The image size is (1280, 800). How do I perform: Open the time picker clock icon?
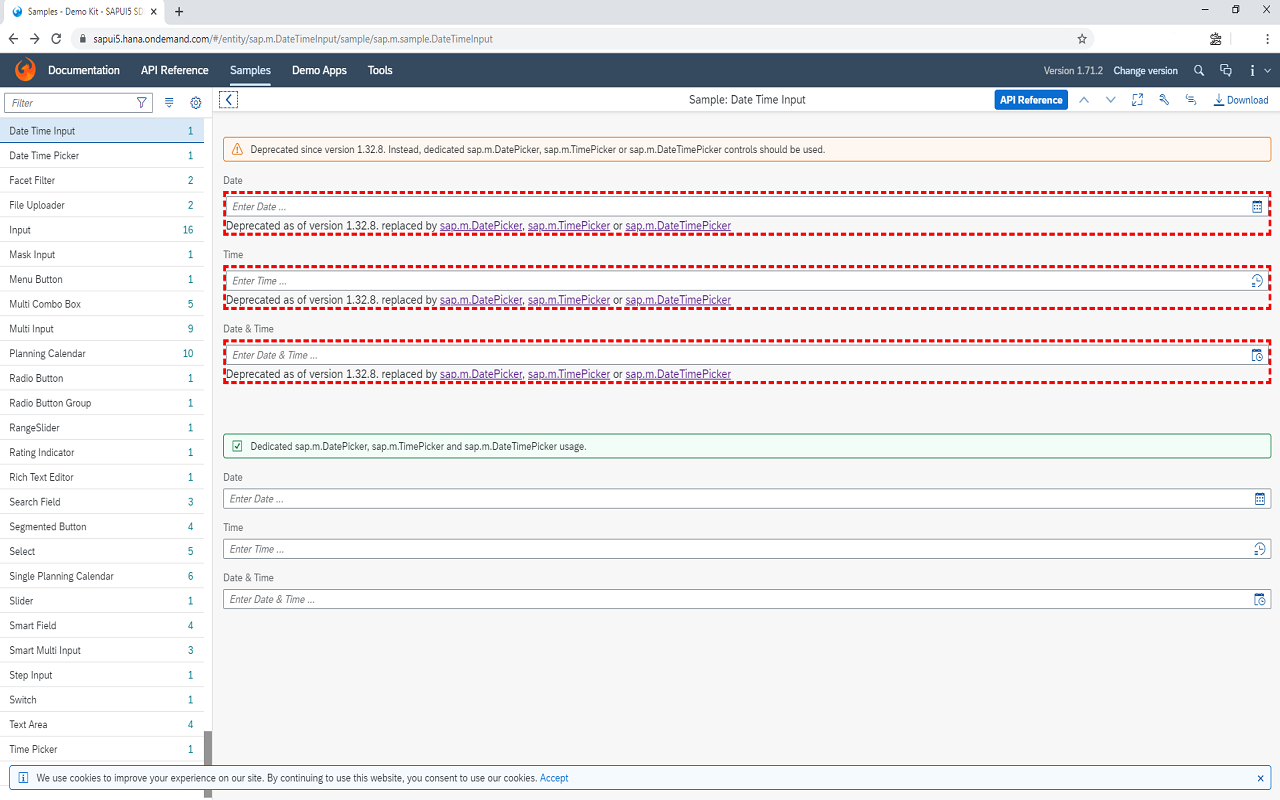coord(1257,281)
